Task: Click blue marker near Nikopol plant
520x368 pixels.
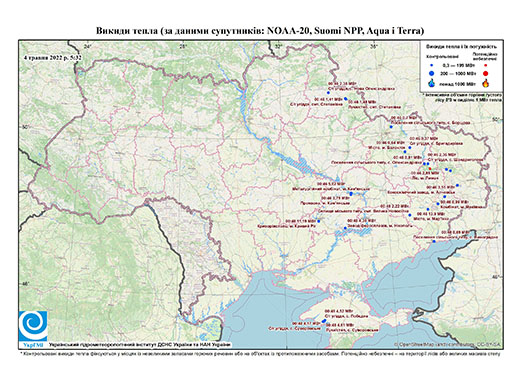Action: tap(345, 228)
